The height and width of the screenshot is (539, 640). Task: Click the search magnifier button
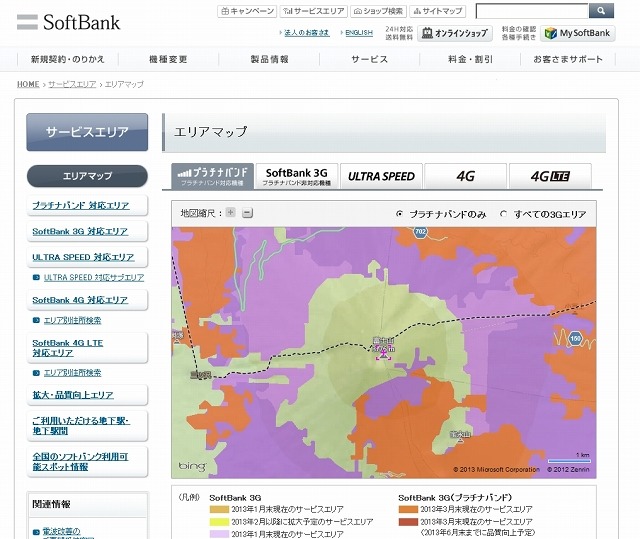[601, 11]
